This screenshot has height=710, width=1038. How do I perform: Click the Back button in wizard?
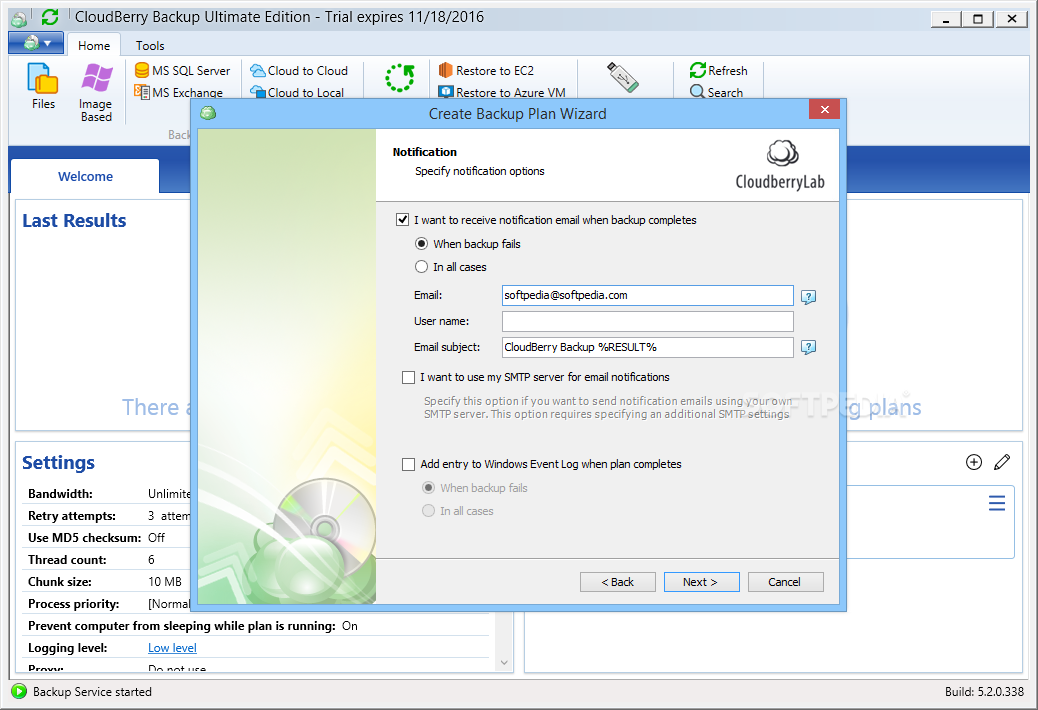pyautogui.click(x=618, y=582)
